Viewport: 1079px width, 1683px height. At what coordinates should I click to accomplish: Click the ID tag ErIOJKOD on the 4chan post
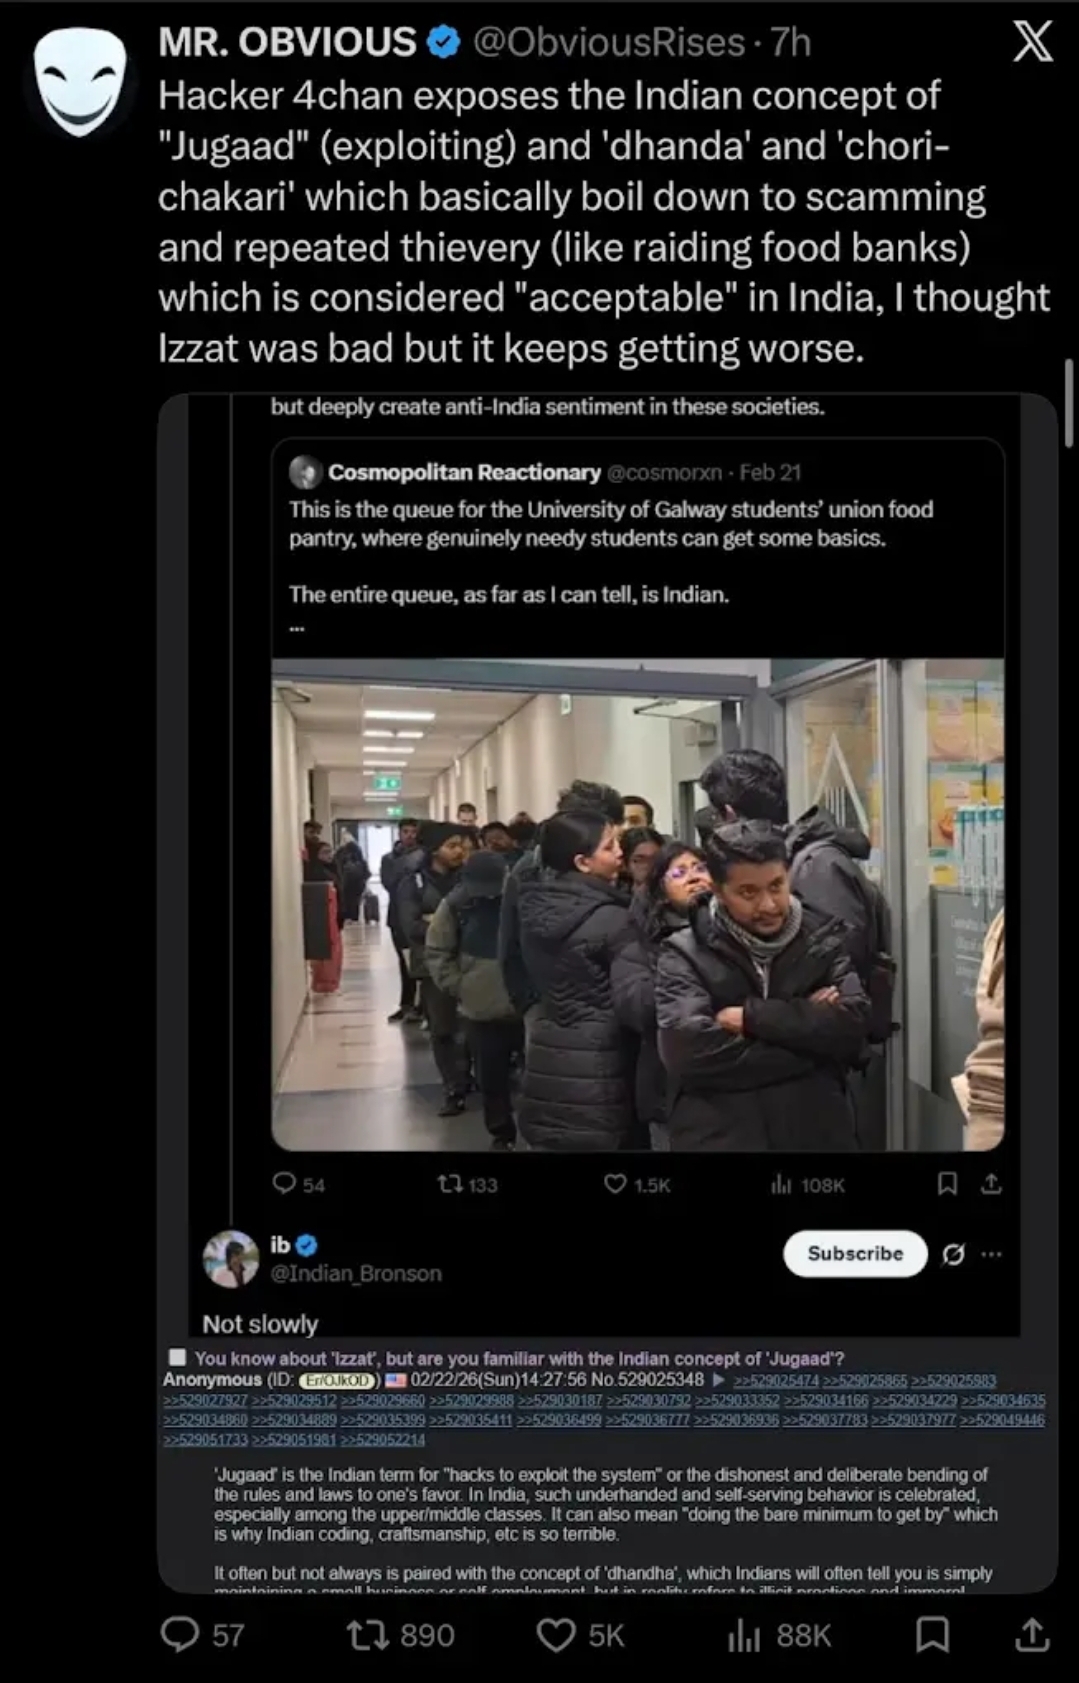coord(337,1380)
